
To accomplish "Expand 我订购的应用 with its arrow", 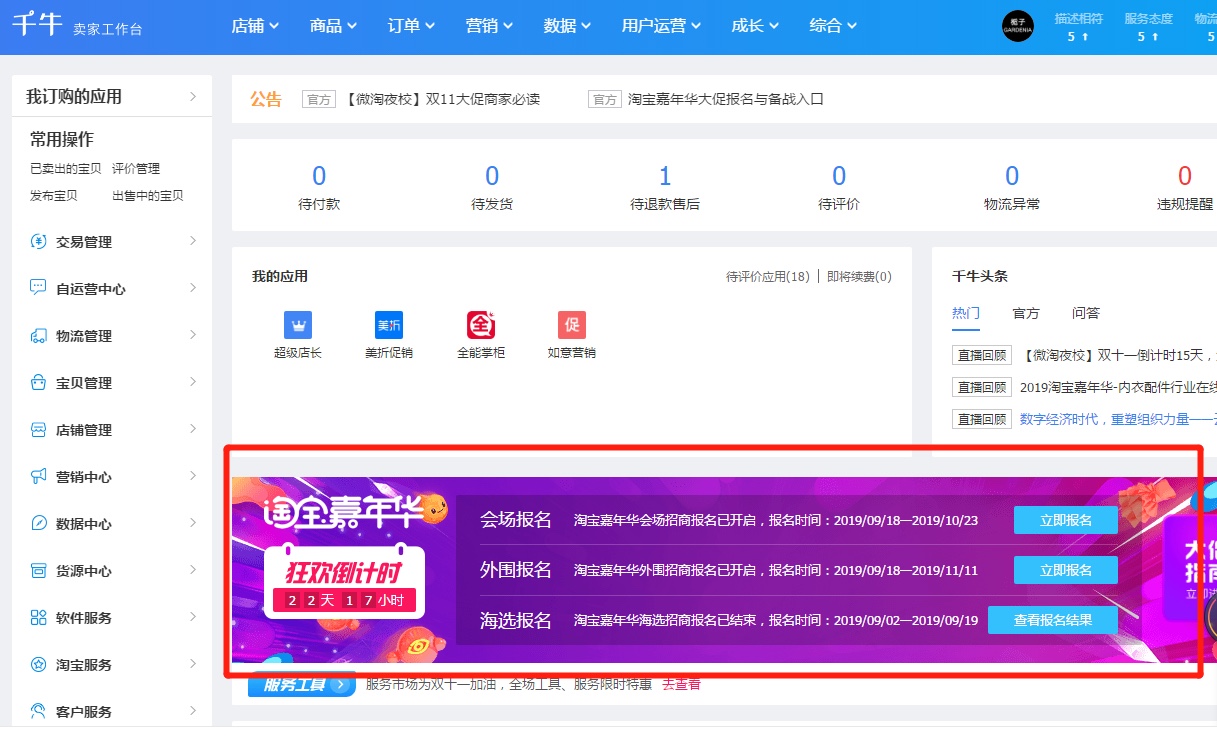I will click(193, 97).
